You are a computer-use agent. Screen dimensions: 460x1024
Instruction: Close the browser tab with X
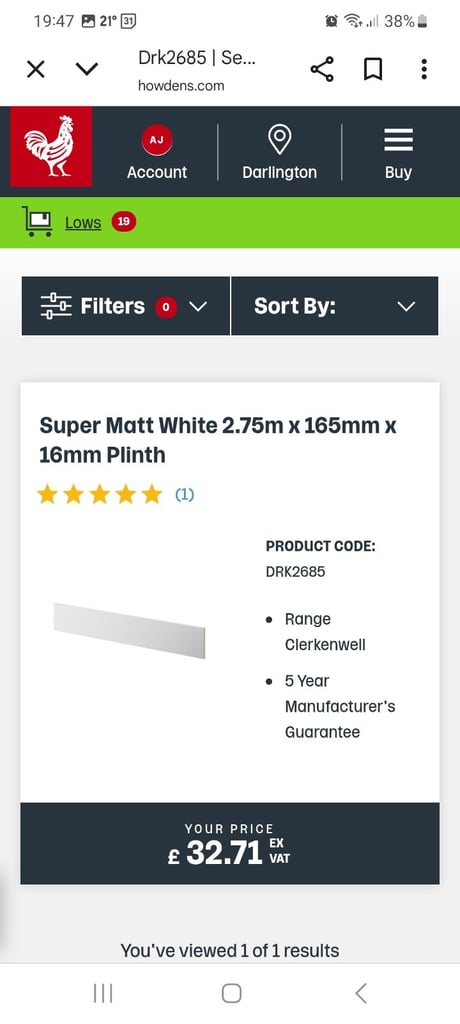(36, 69)
